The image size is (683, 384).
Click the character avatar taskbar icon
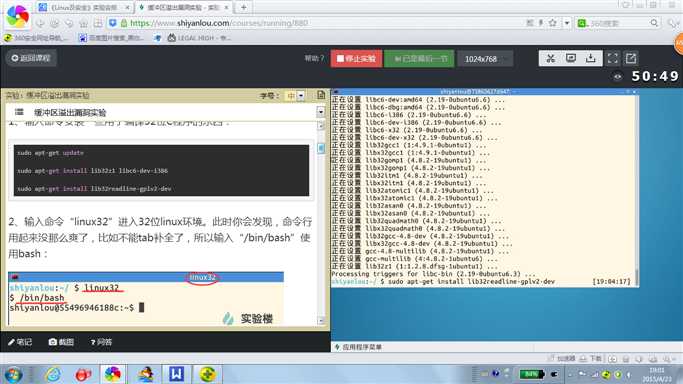point(146,374)
